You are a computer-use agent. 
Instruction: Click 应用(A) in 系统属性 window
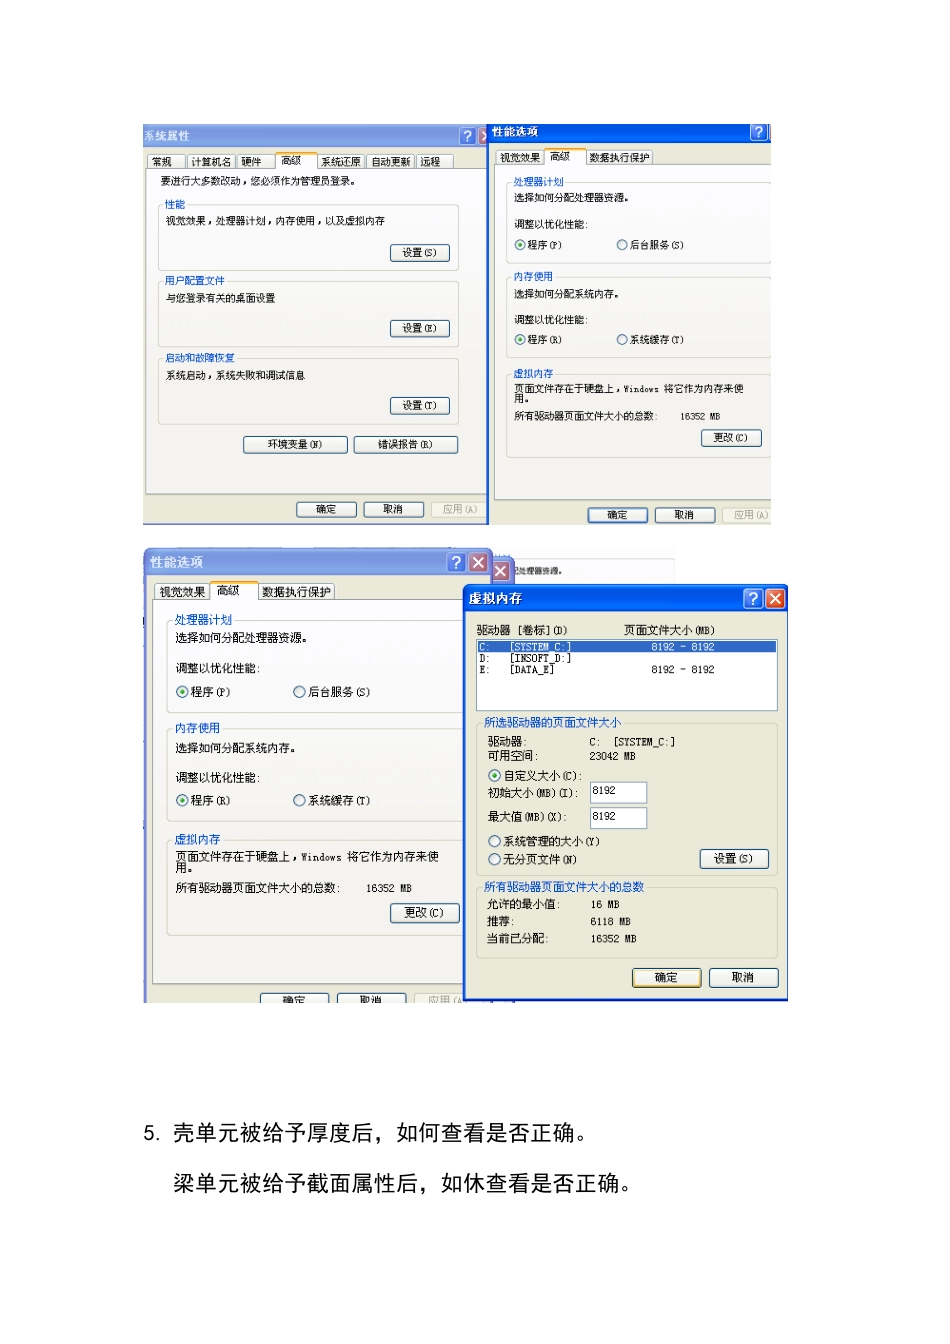pos(458,510)
